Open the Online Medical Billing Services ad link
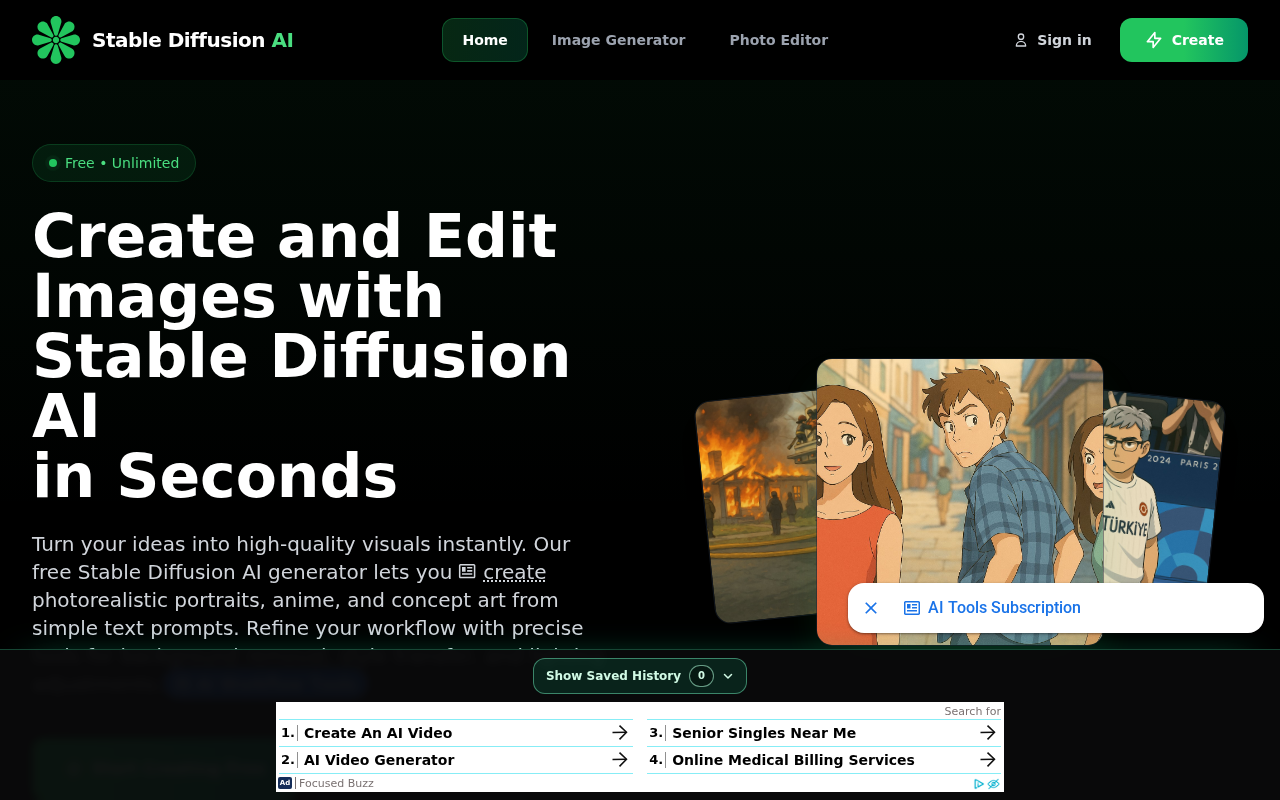 [x=793, y=760]
